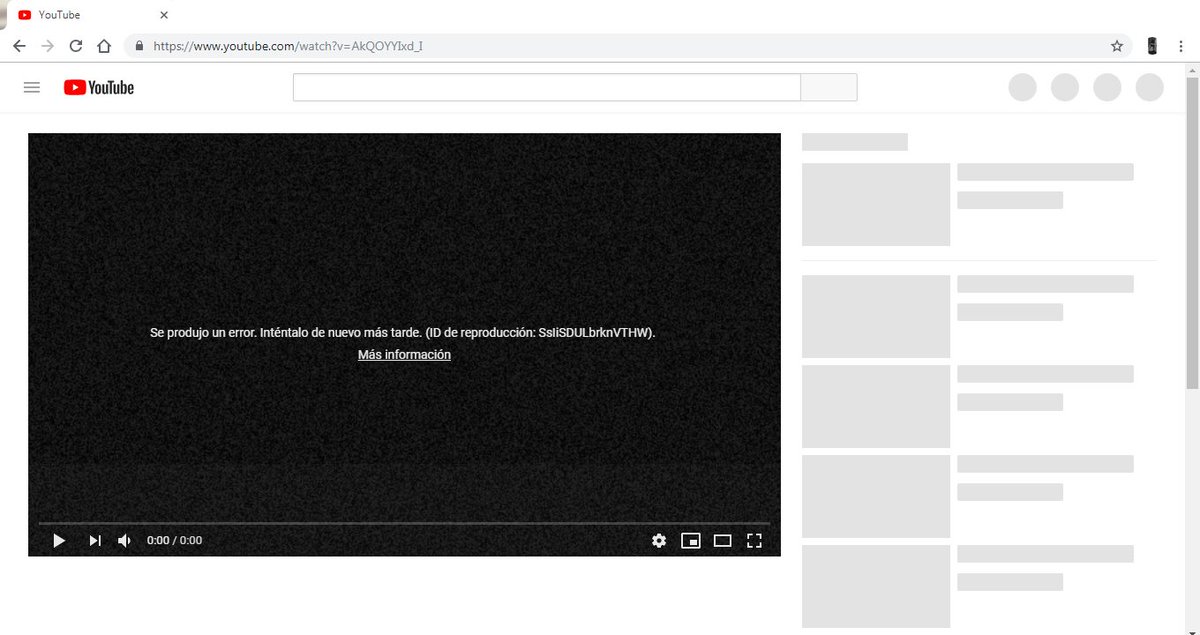Click the video progress bar

pyautogui.click(x=404, y=522)
